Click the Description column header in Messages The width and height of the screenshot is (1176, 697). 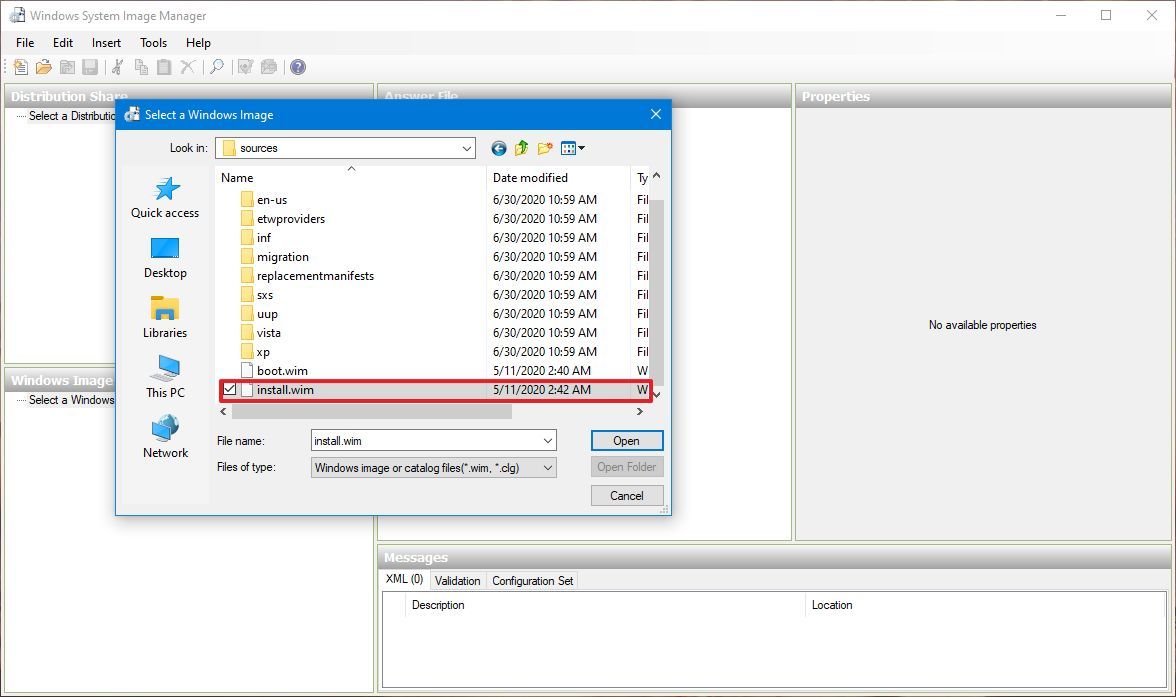pos(606,605)
